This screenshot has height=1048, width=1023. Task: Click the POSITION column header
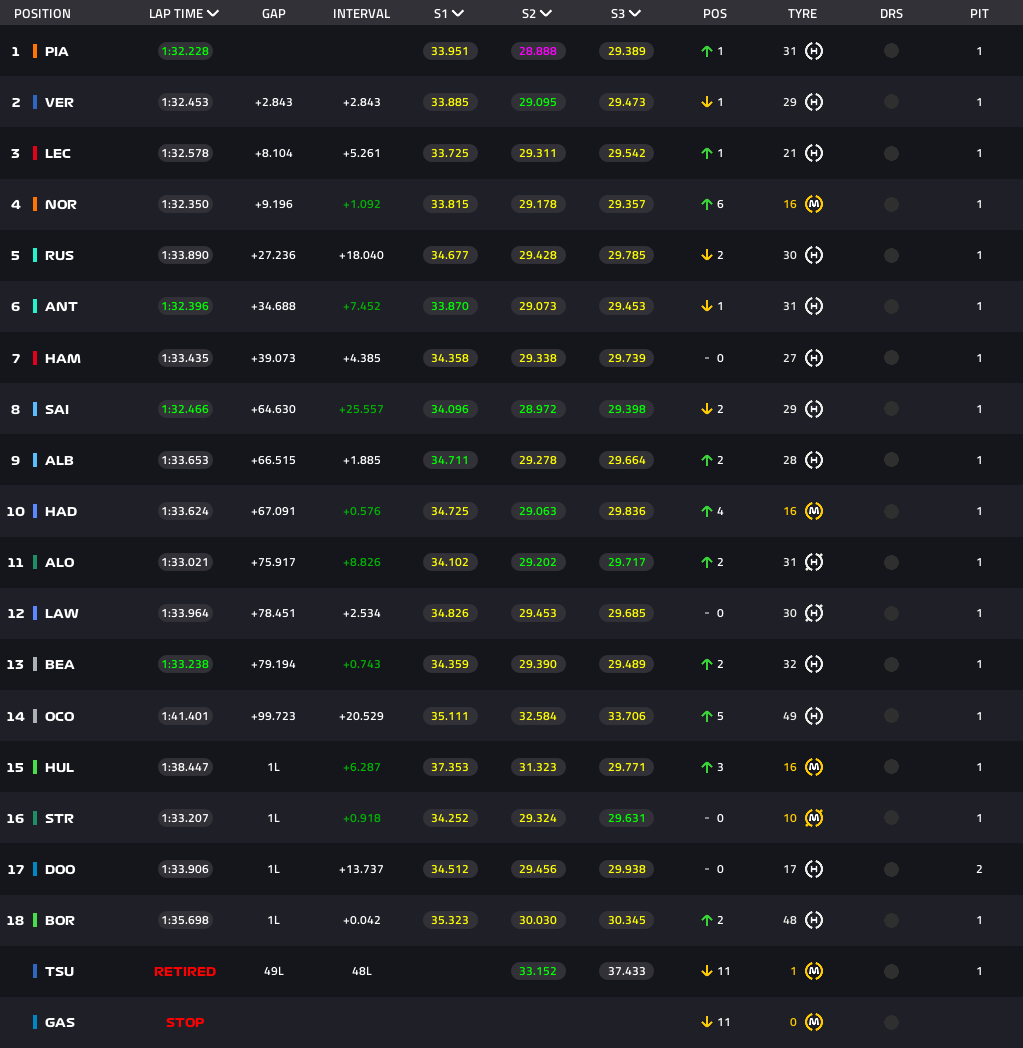[x=42, y=13]
